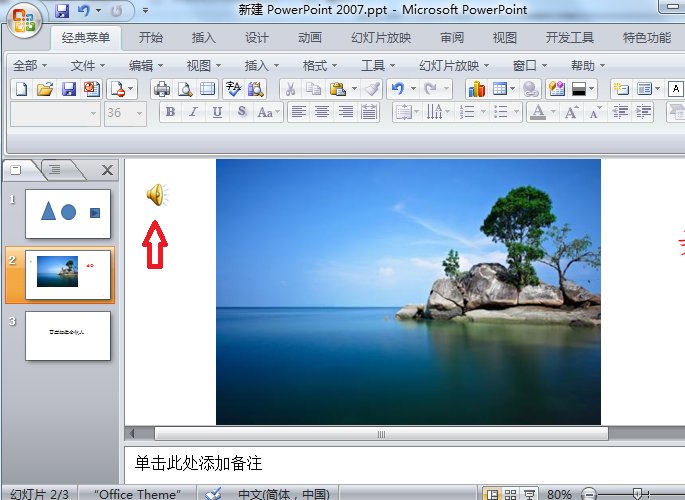
Task: Save via the Quick Access toolbar
Action: click(62, 10)
